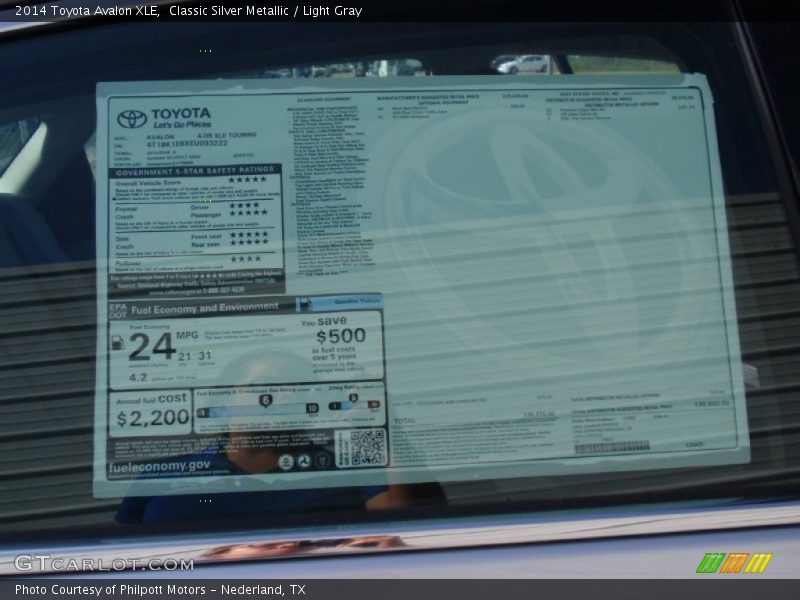The image size is (800, 600).
Task: Click the QR code on the fuel label
Action: (x=367, y=447)
